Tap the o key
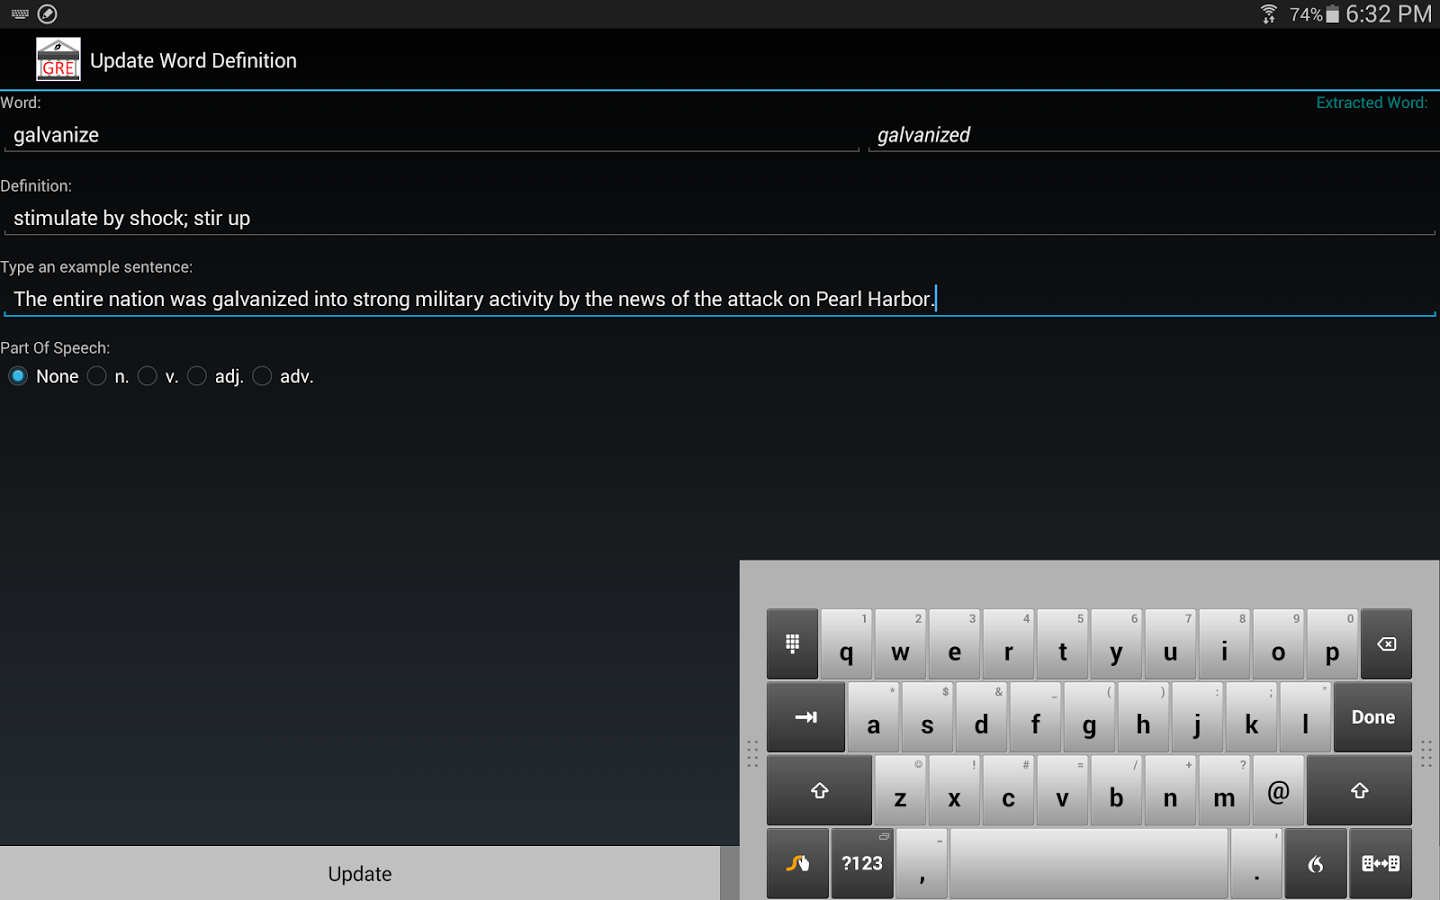Image resolution: width=1440 pixels, height=900 pixels. 1278,644
